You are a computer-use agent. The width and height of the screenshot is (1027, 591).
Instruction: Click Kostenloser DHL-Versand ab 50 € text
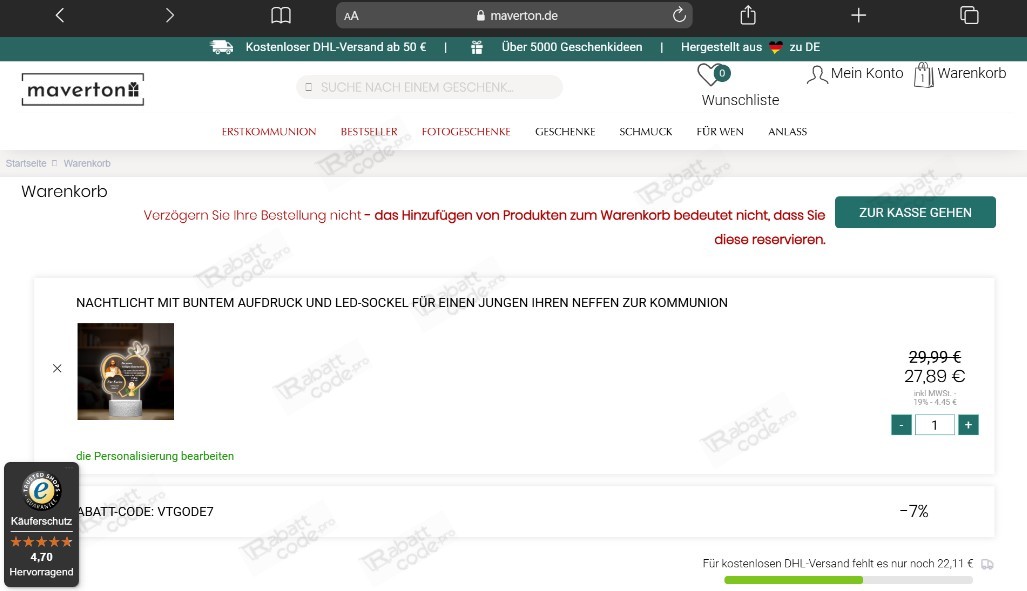(335, 47)
